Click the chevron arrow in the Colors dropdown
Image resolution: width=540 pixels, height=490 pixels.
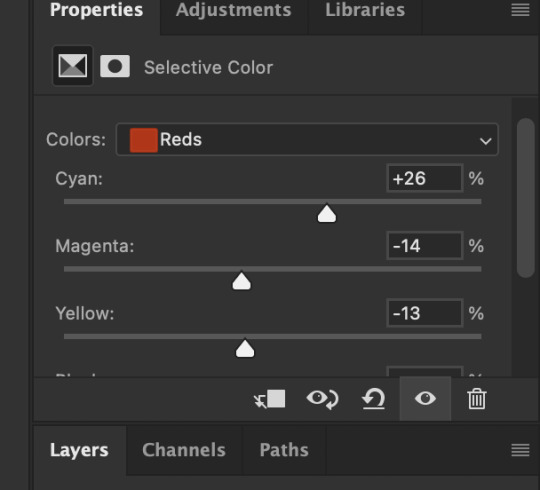tap(486, 141)
